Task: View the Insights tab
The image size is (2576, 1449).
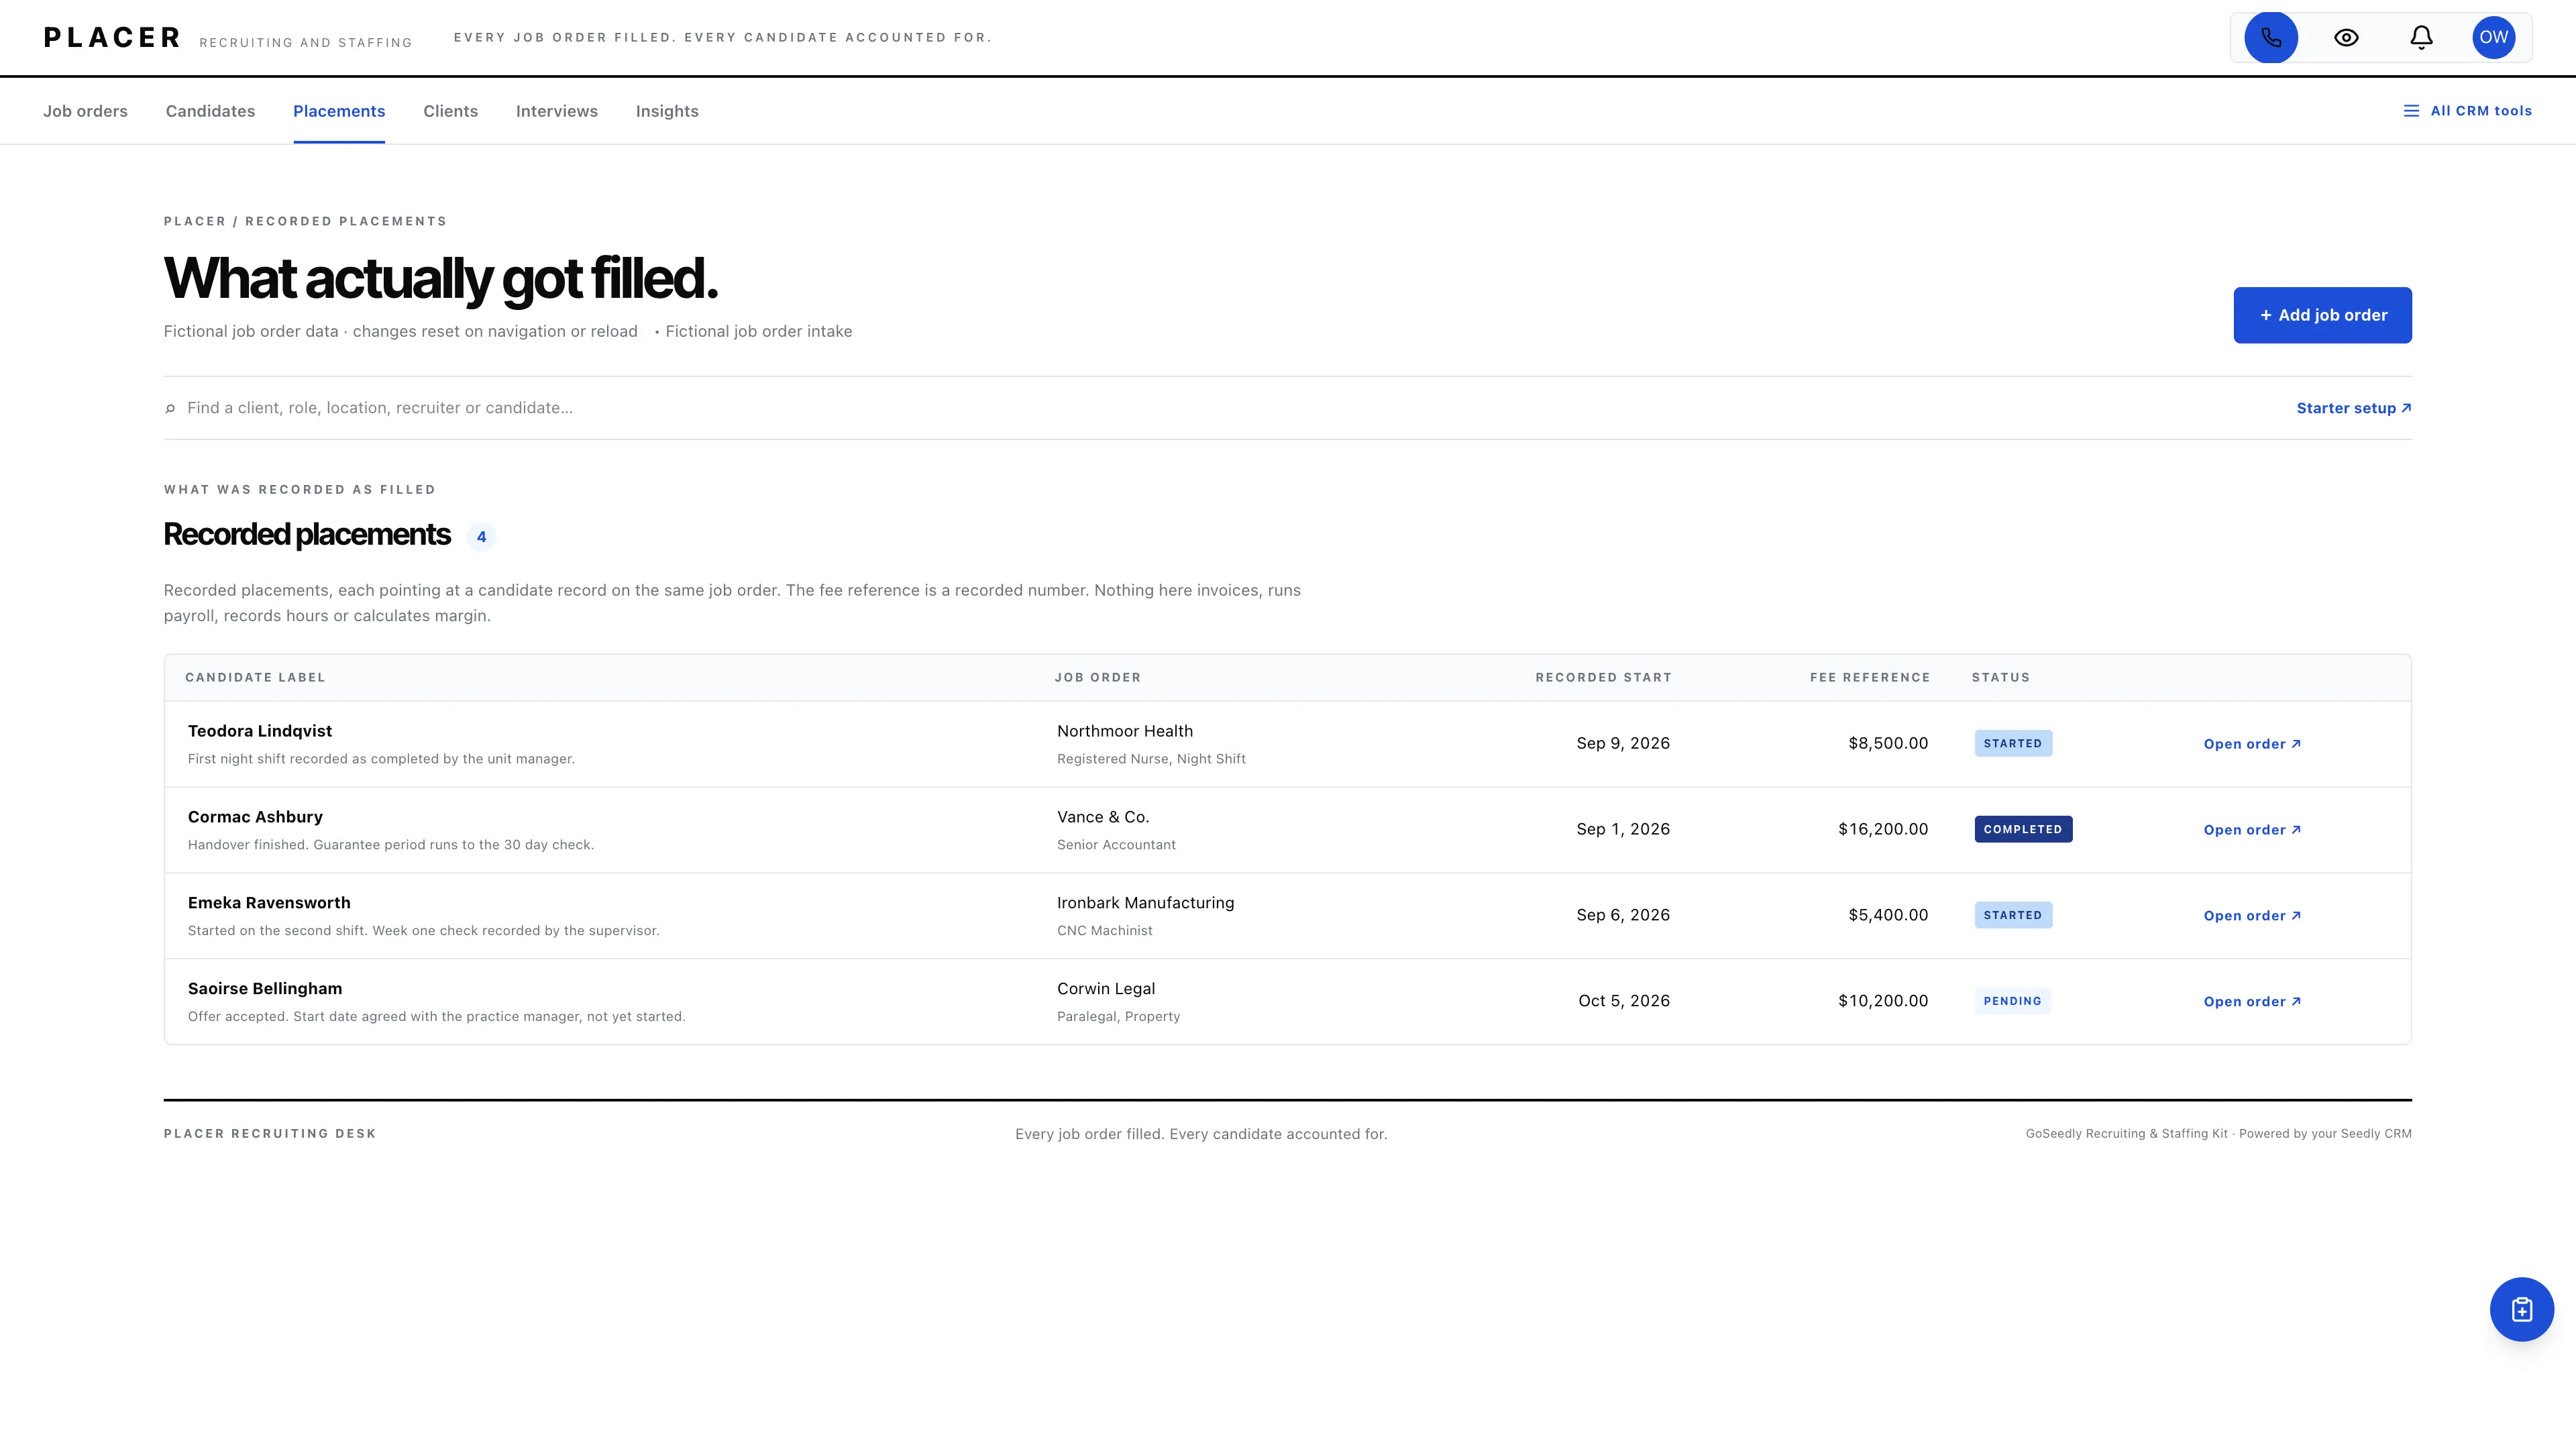Action: click(x=667, y=111)
